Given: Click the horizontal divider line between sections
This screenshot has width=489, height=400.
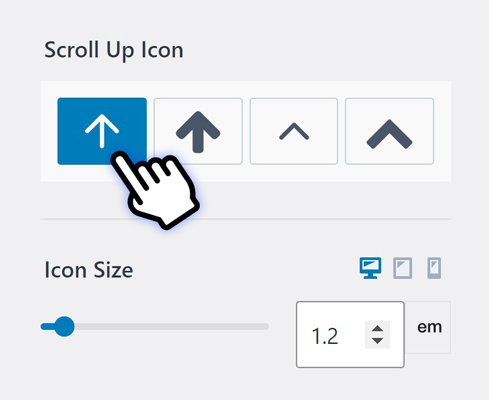Looking at the screenshot, I should coord(246,219).
